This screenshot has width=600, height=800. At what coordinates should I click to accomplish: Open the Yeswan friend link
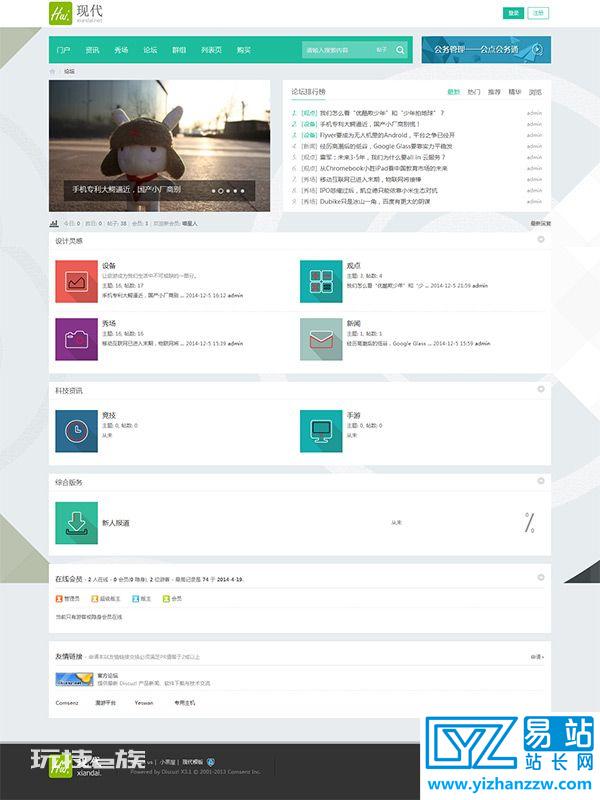point(144,703)
